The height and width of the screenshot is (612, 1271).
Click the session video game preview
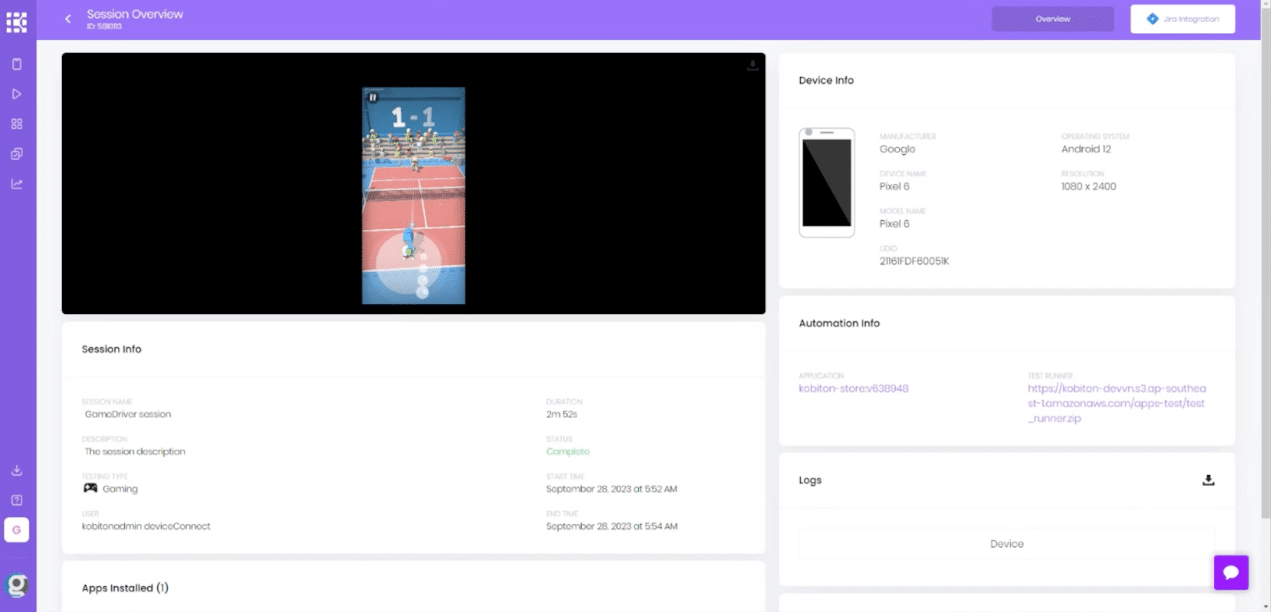[413, 195]
